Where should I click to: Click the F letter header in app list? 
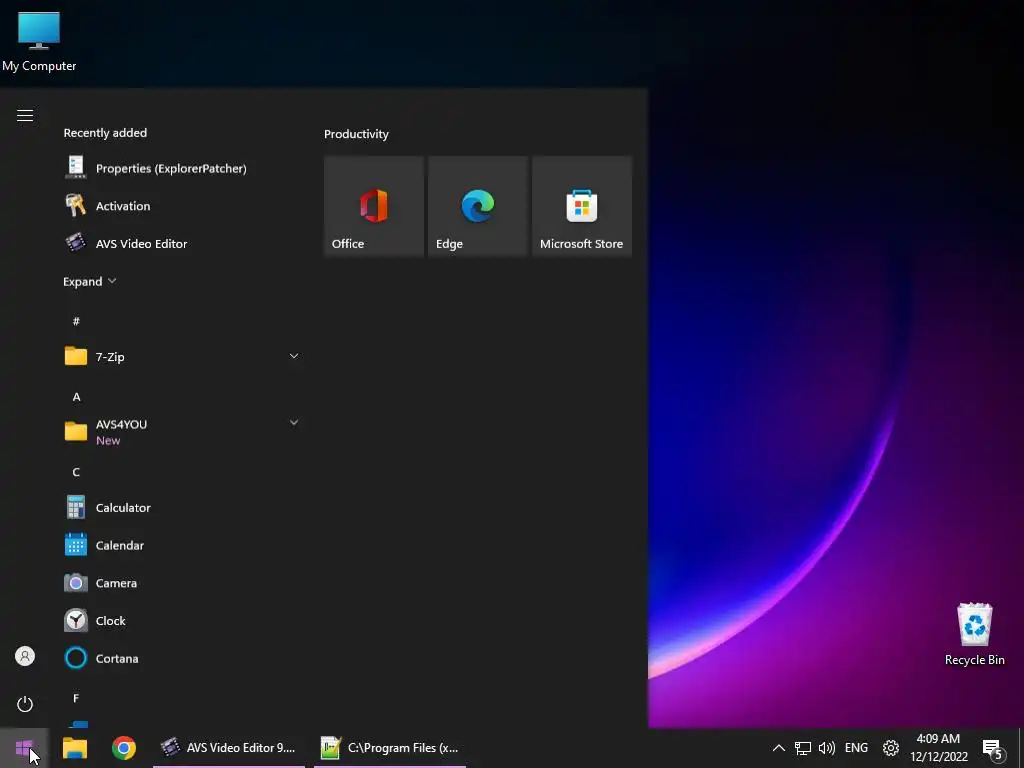click(x=76, y=698)
